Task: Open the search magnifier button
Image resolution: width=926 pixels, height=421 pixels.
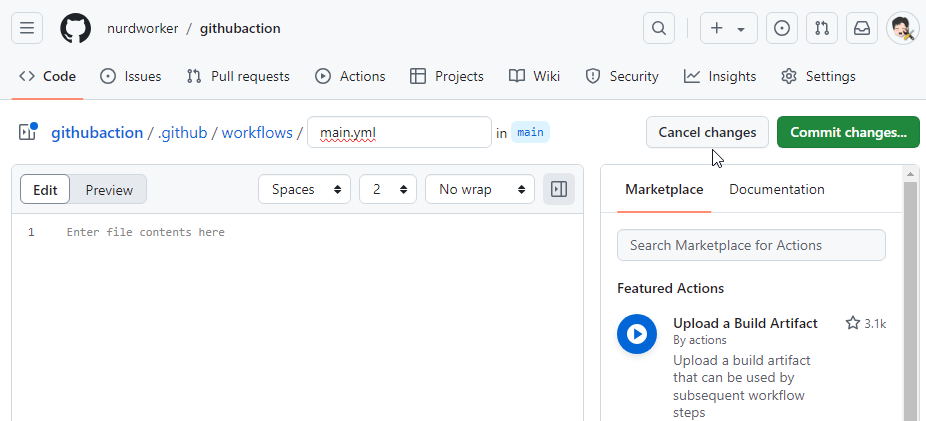Action: 659,28
